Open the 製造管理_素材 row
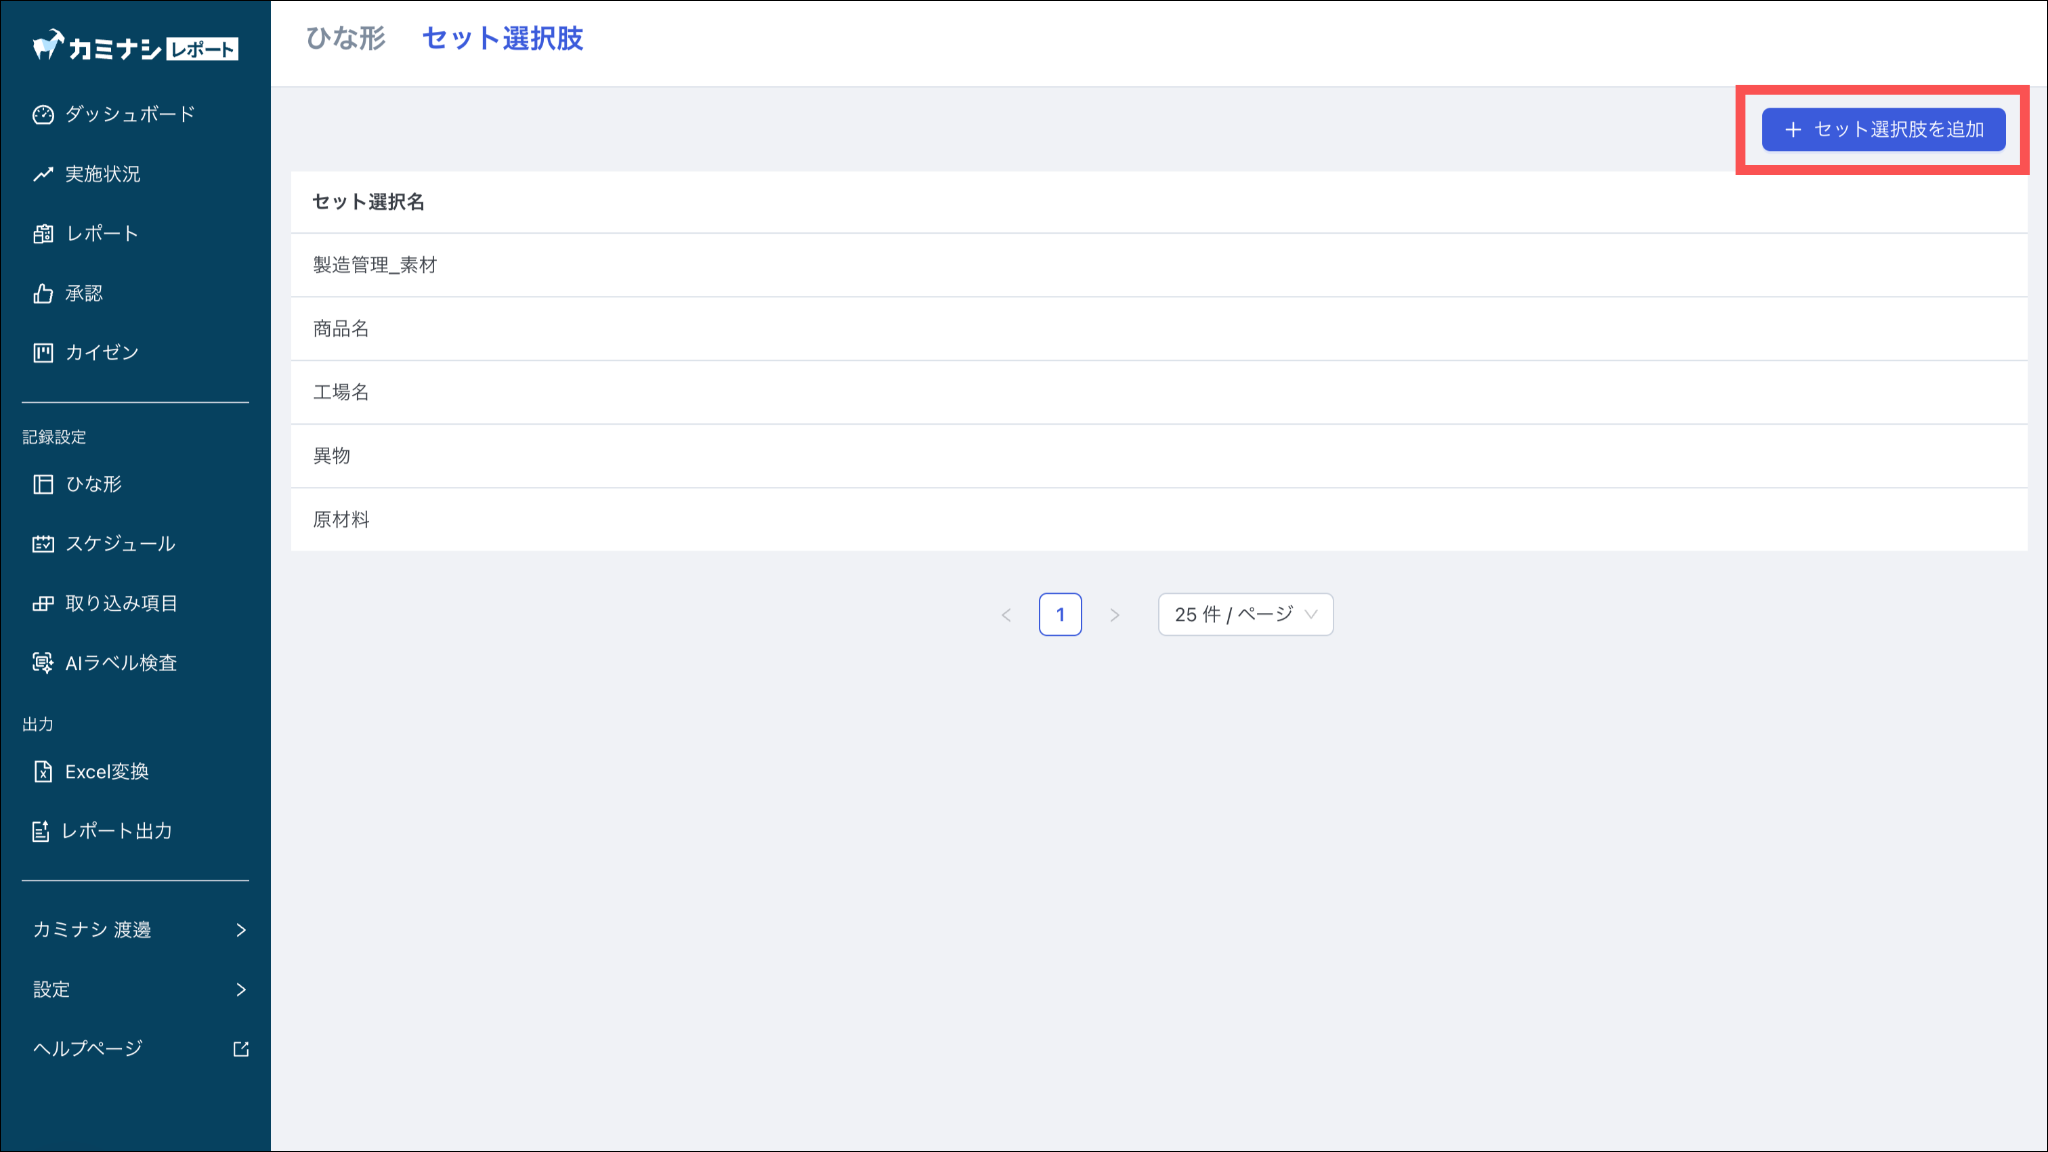This screenshot has height=1152, width=2048. [x=375, y=265]
